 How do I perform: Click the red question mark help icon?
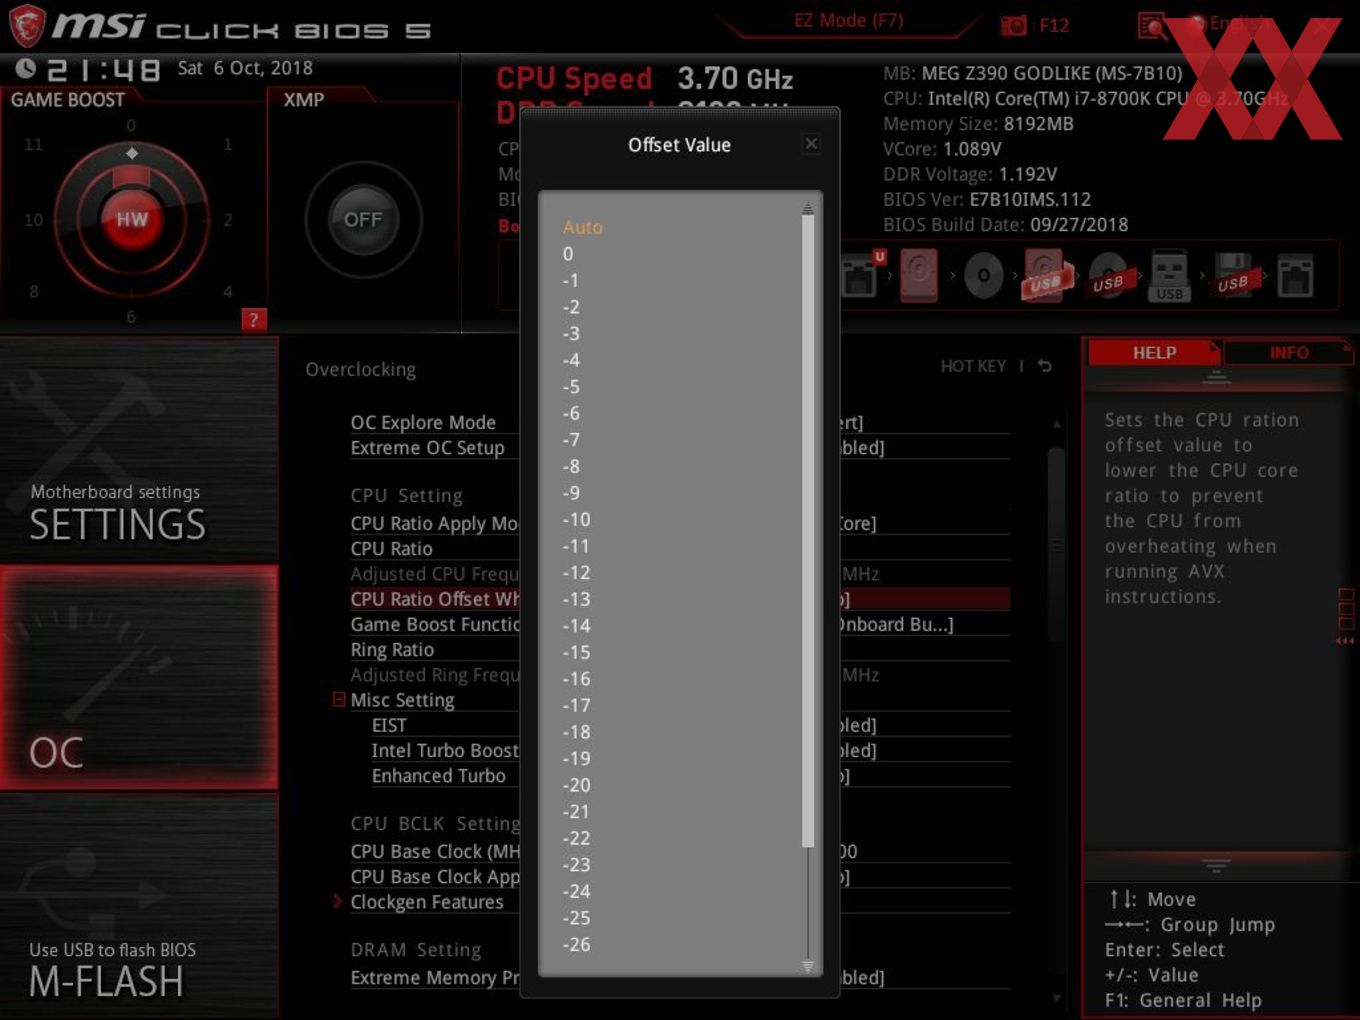[x=253, y=320]
